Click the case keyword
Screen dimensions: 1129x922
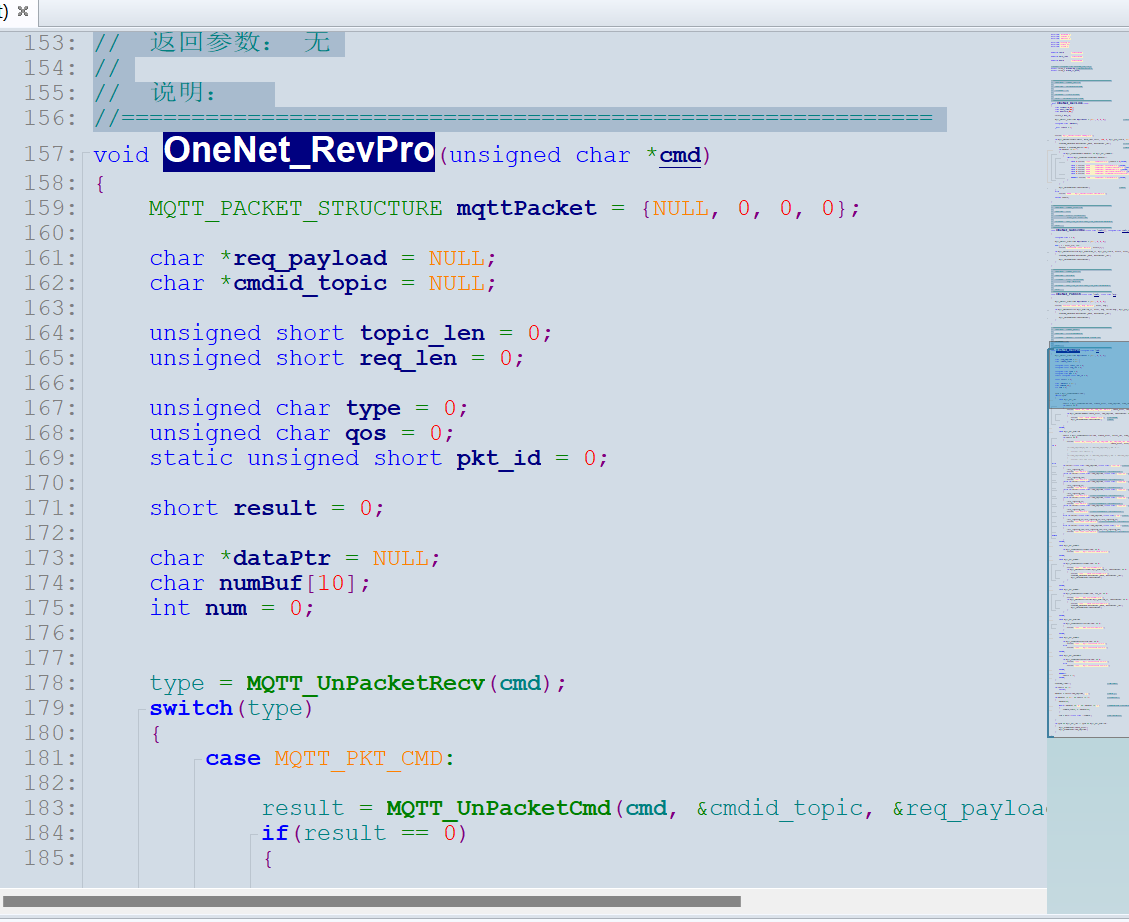[x=233, y=759]
